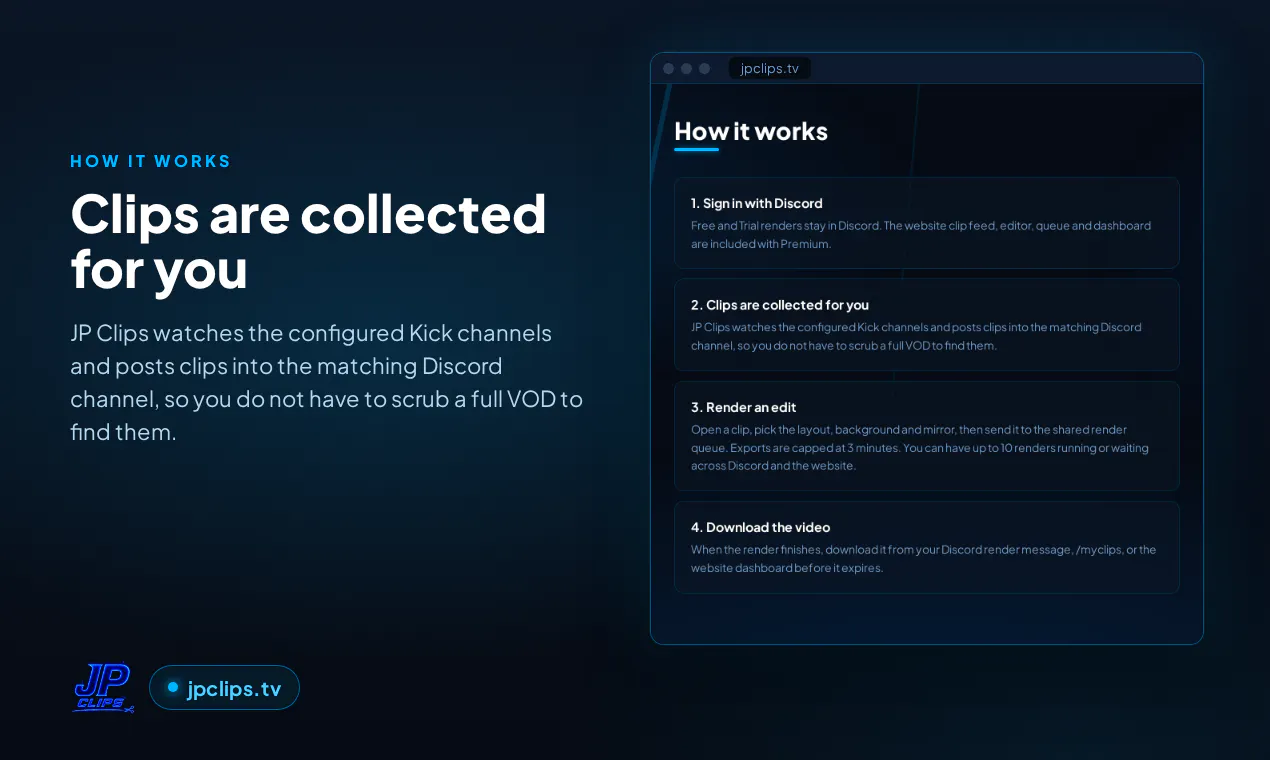Select the "1. Sign in with Discord" step title
1270x760 pixels.
(x=757, y=203)
